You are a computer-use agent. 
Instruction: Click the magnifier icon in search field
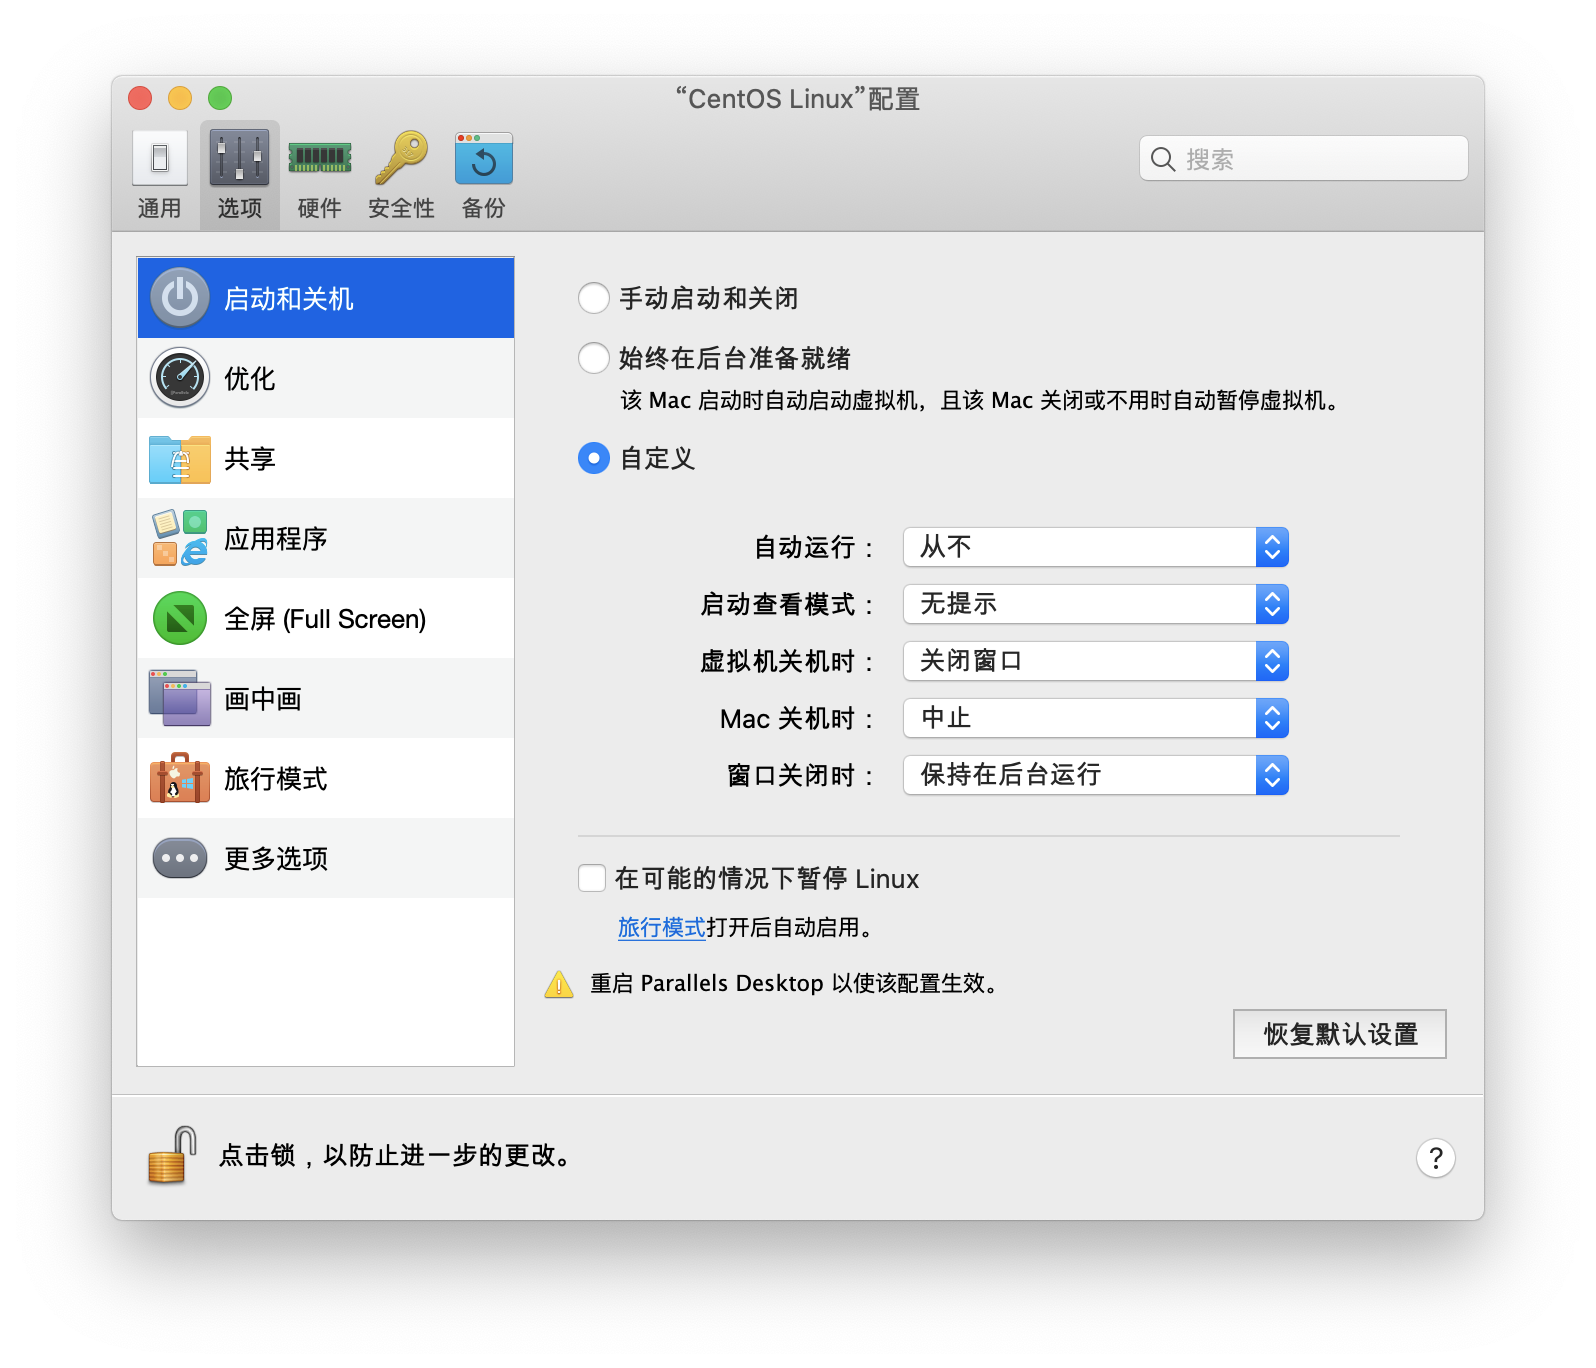(x=1163, y=159)
